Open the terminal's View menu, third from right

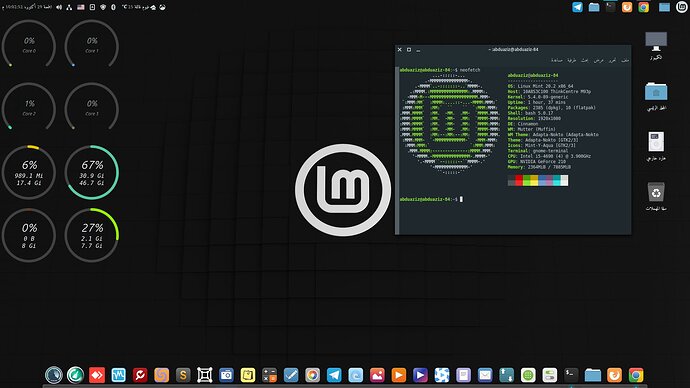598,60
